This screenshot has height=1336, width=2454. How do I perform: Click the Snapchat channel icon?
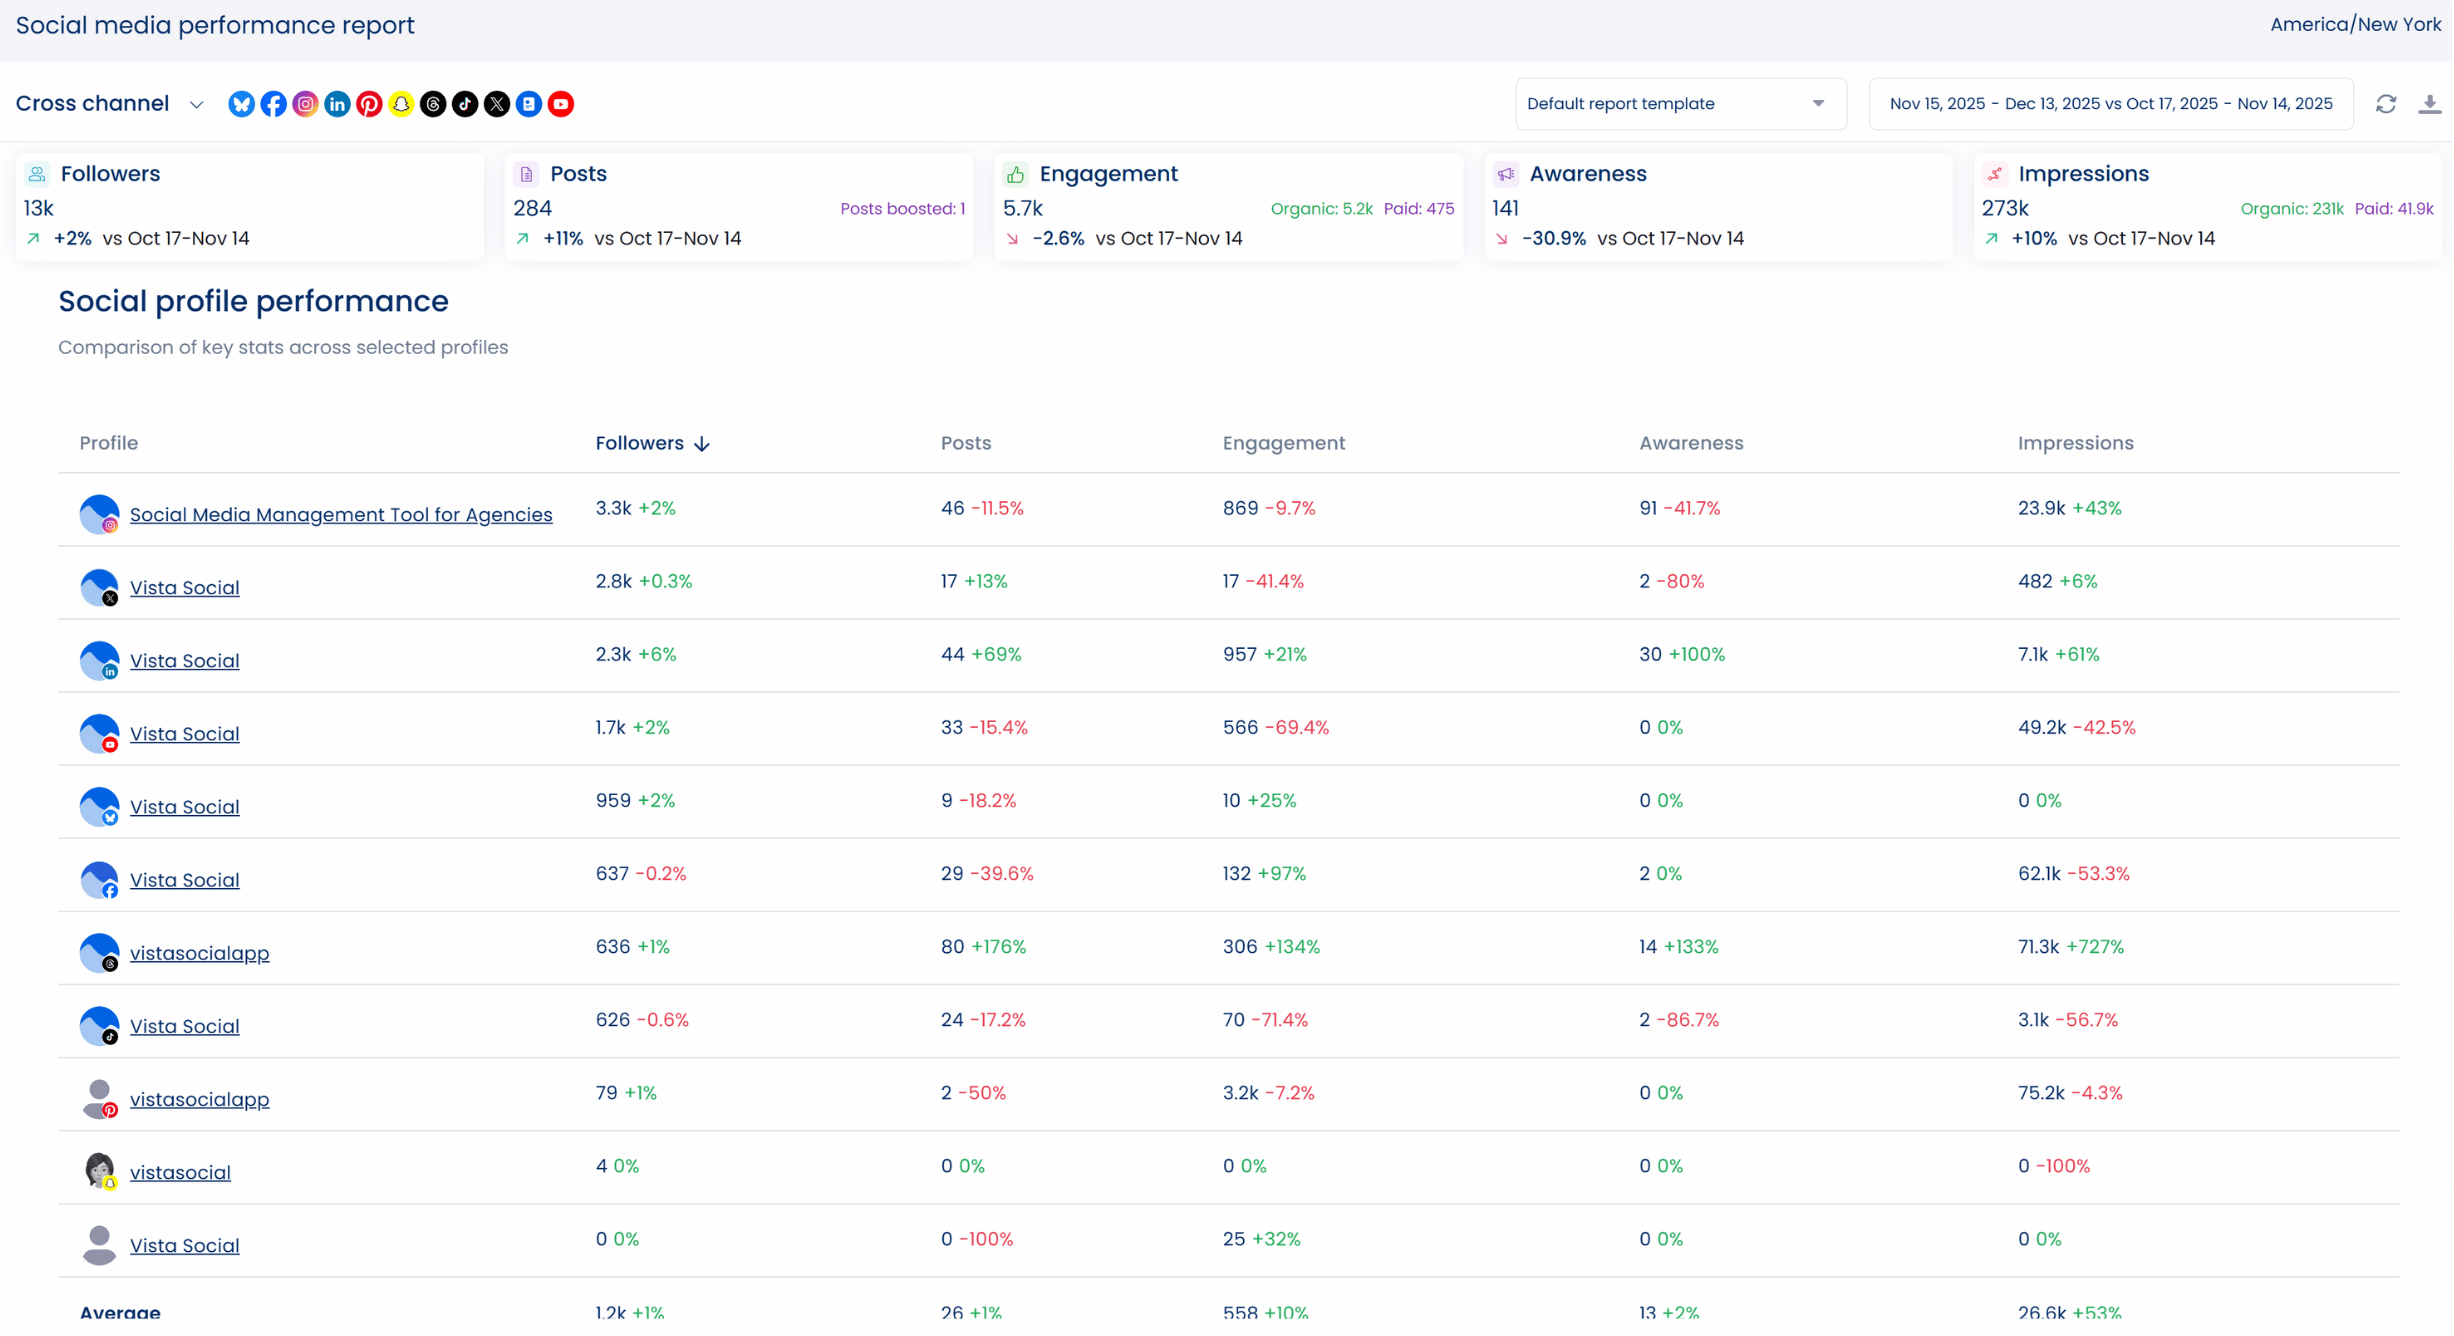coord(401,104)
